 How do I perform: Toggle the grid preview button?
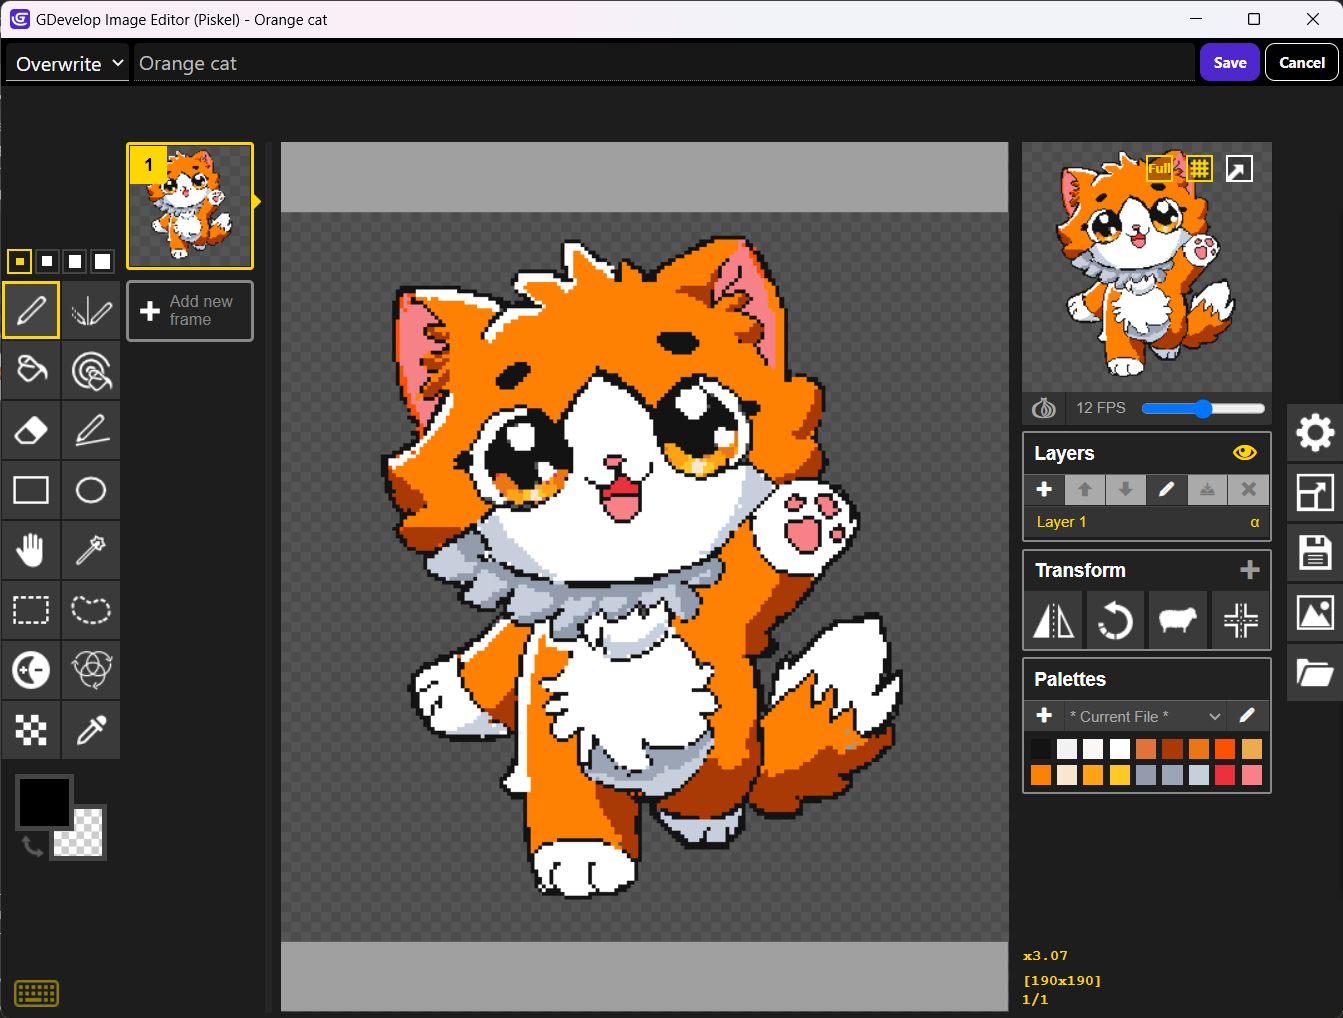(1200, 168)
